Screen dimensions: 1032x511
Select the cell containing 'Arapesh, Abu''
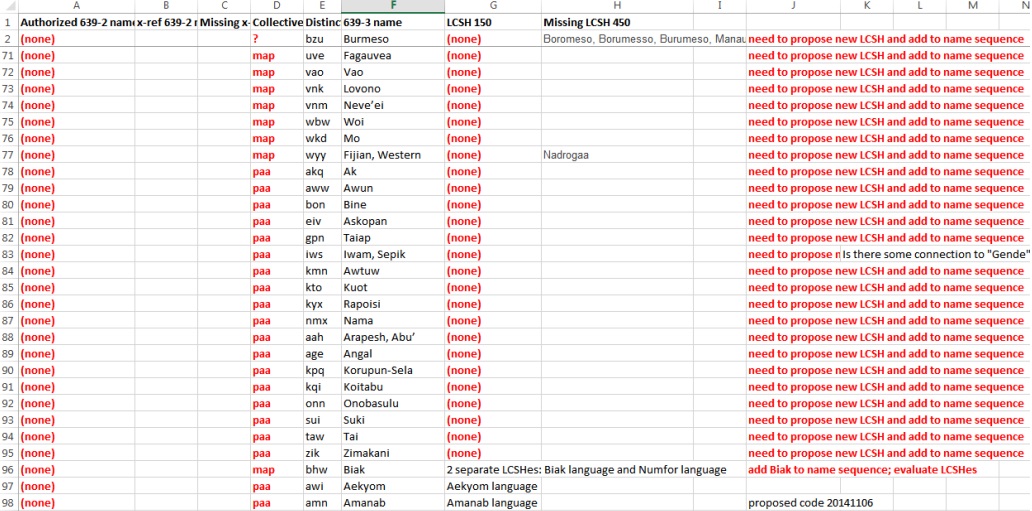click(393, 337)
